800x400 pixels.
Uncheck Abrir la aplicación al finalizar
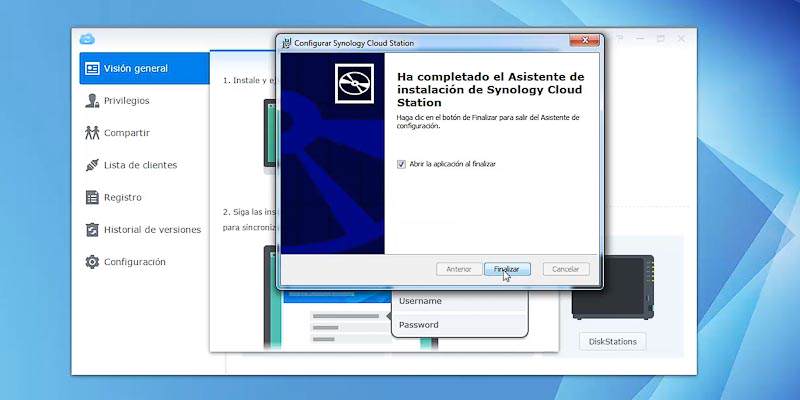[401, 164]
